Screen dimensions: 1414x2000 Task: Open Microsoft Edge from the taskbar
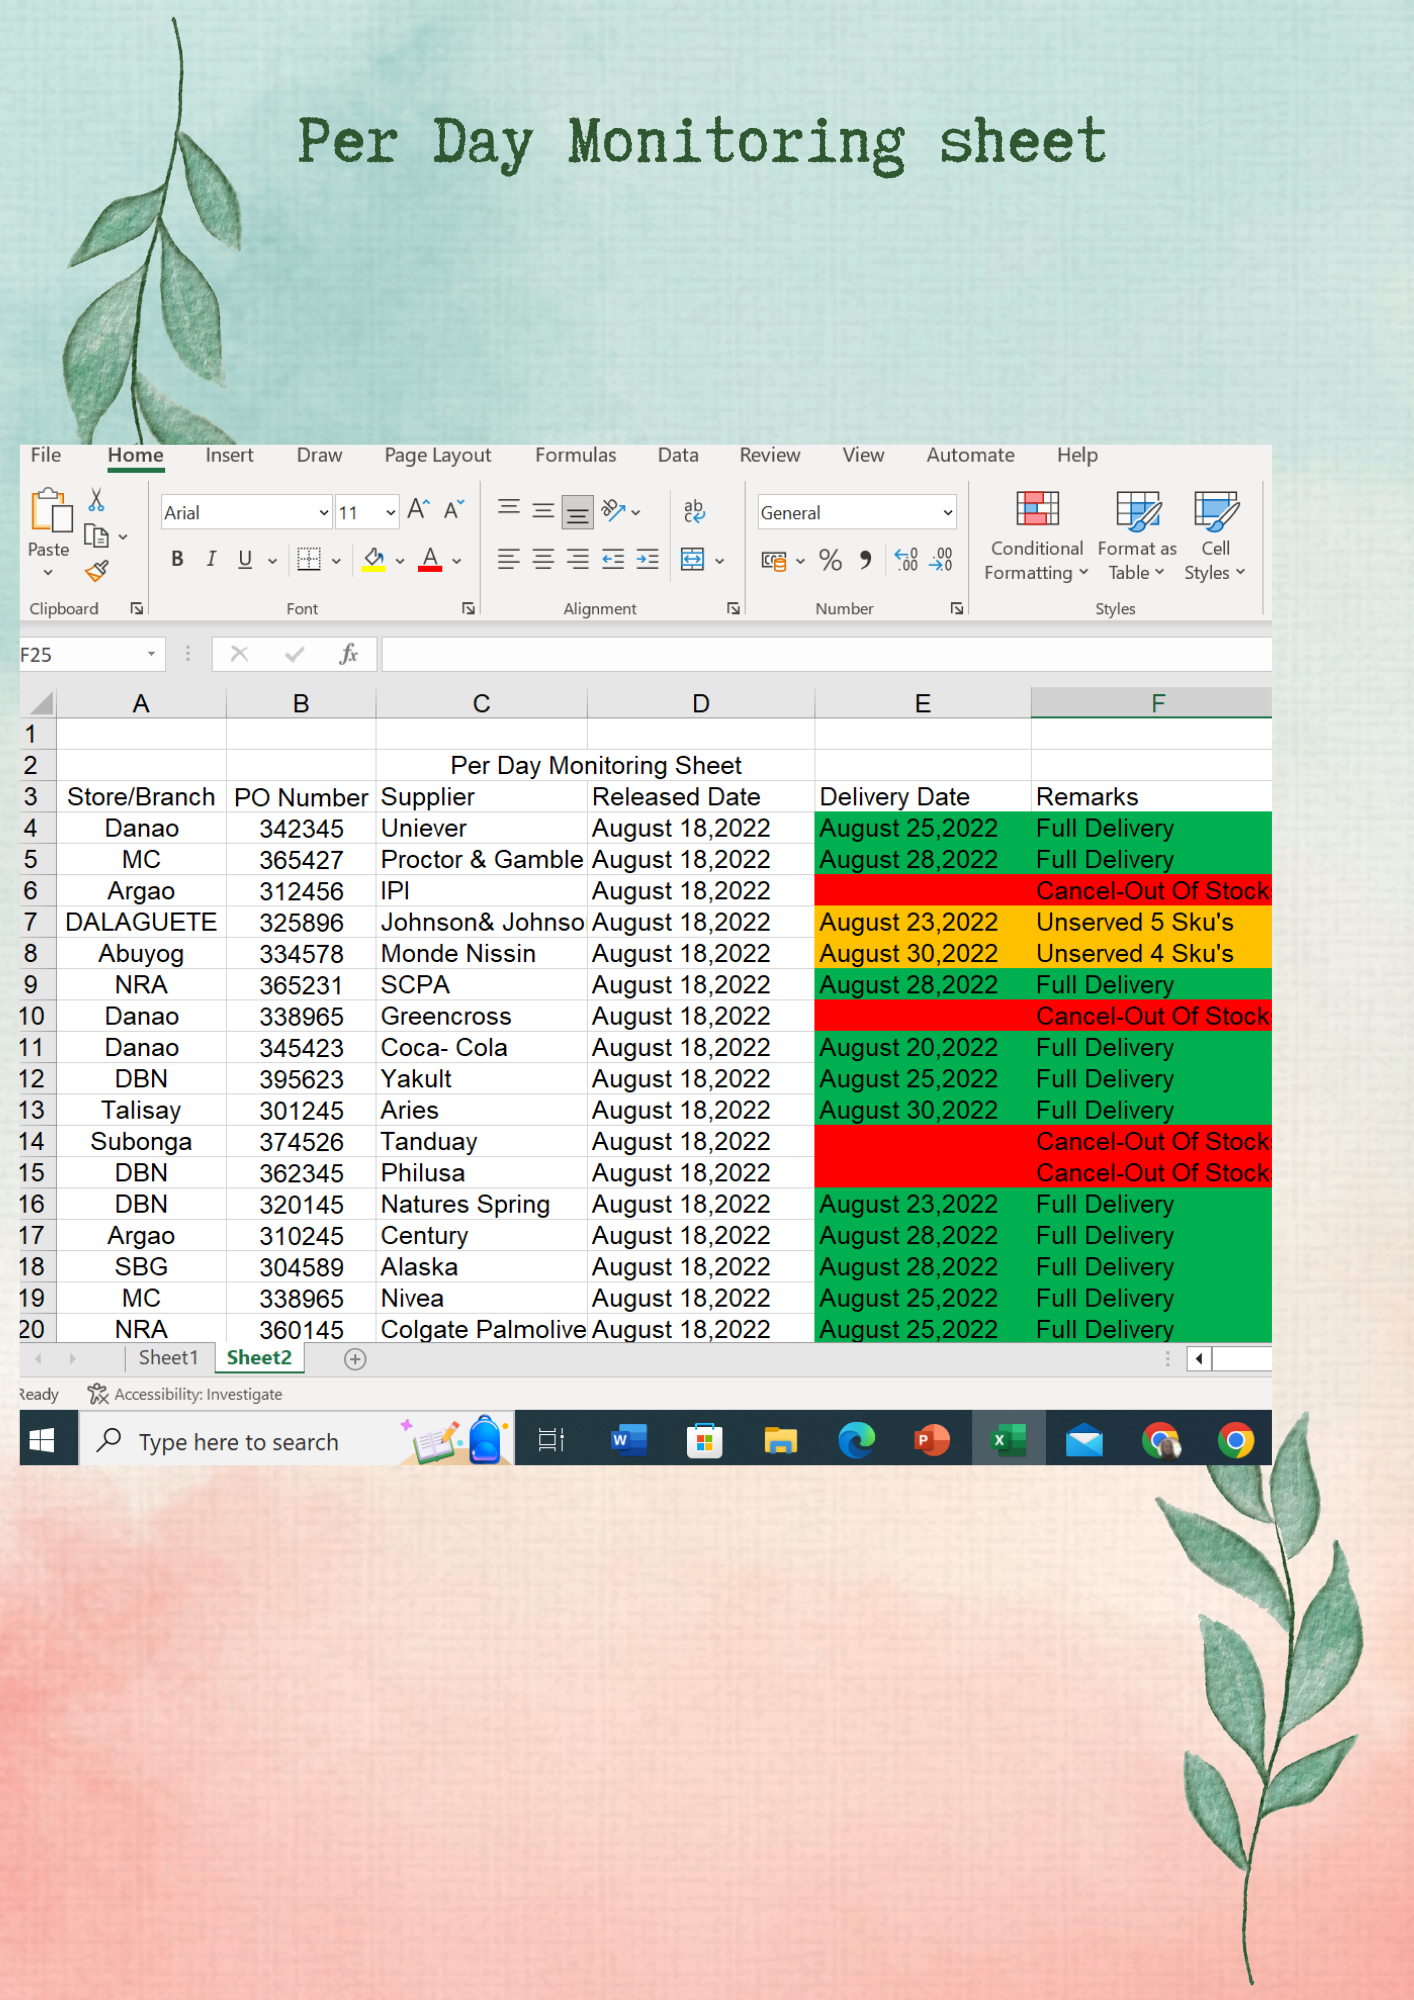tap(856, 1441)
